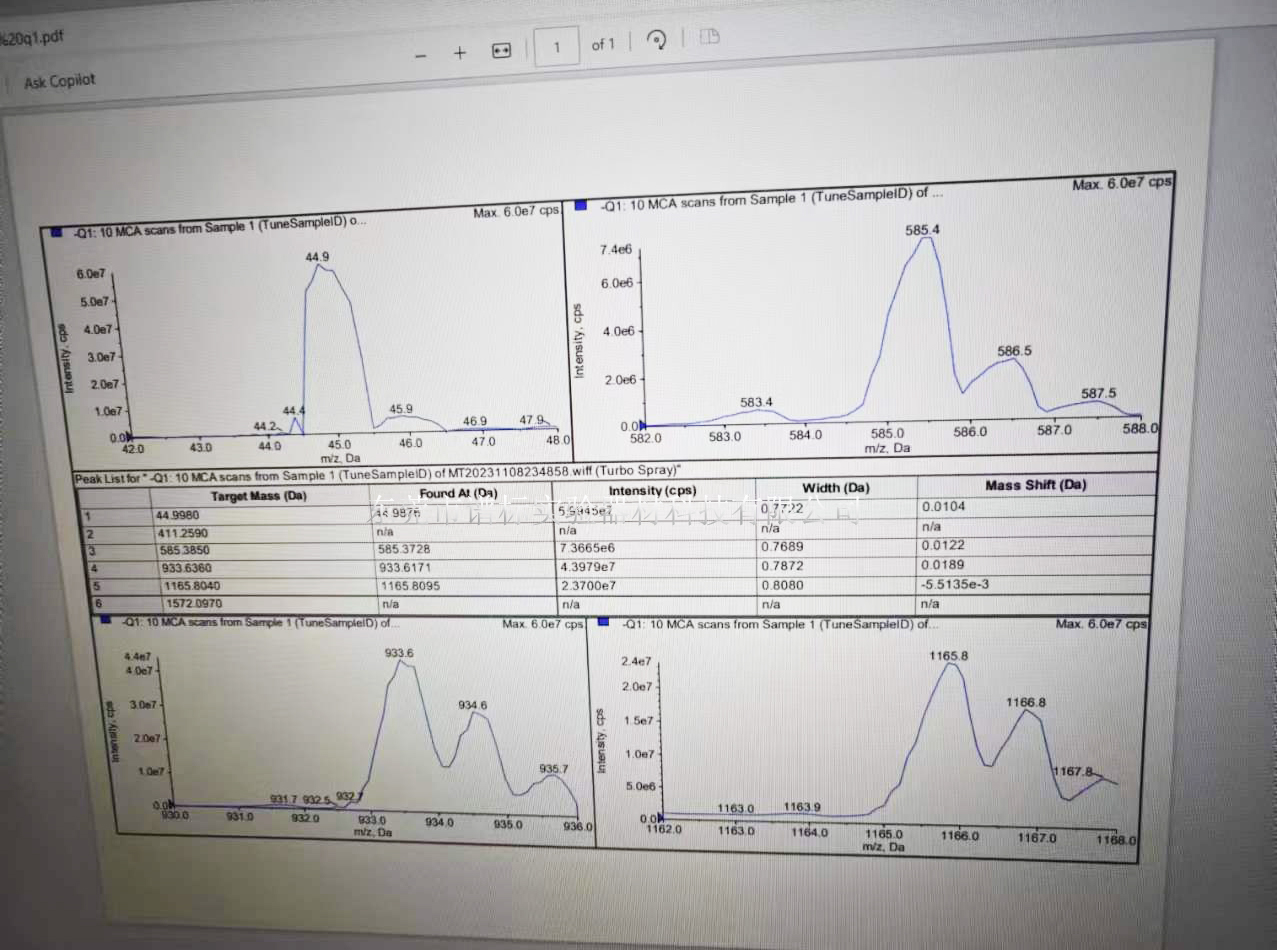The height and width of the screenshot is (950, 1277).
Task: Rotate the PDF page
Action: (x=657, y=41)
